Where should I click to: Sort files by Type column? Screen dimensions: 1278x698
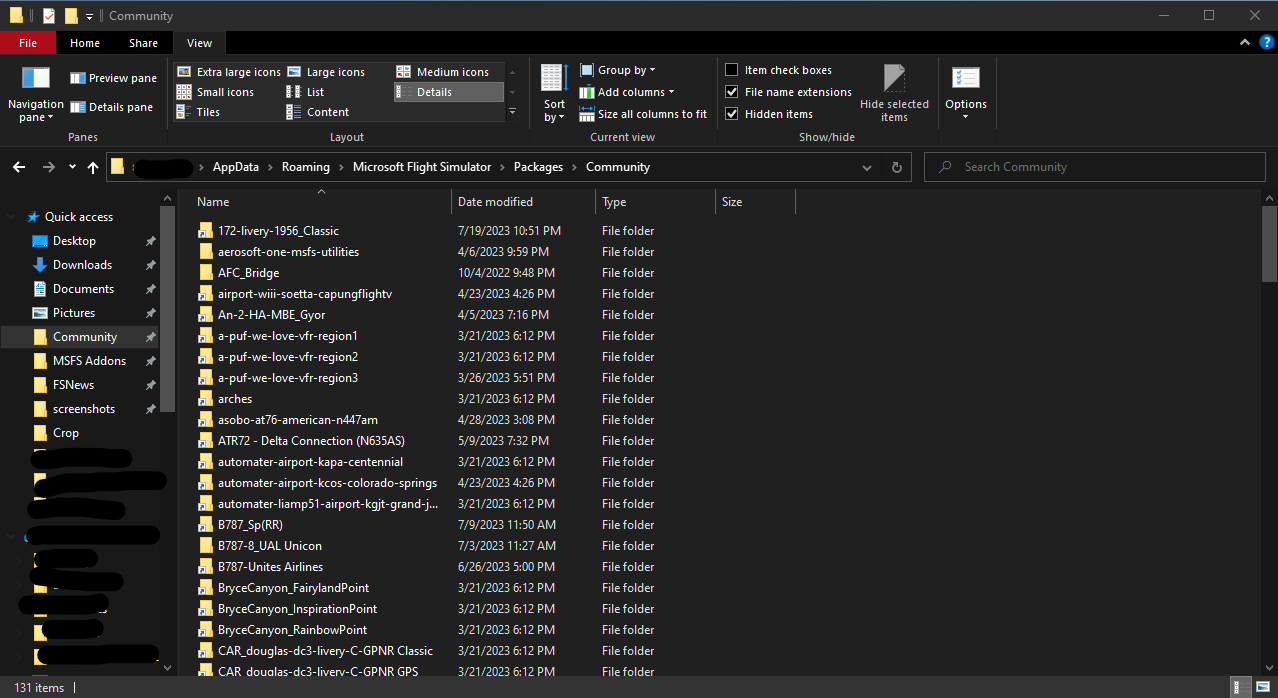tap(655, 202)
